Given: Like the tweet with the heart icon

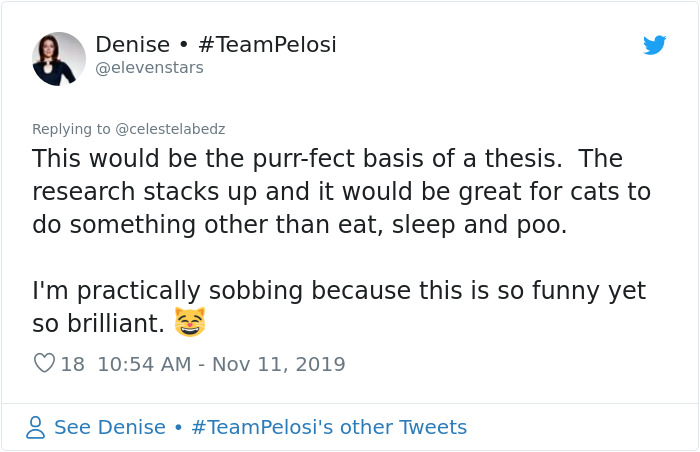Looking at the screenshot, I should pyautogui.click(x=44, y=364).
